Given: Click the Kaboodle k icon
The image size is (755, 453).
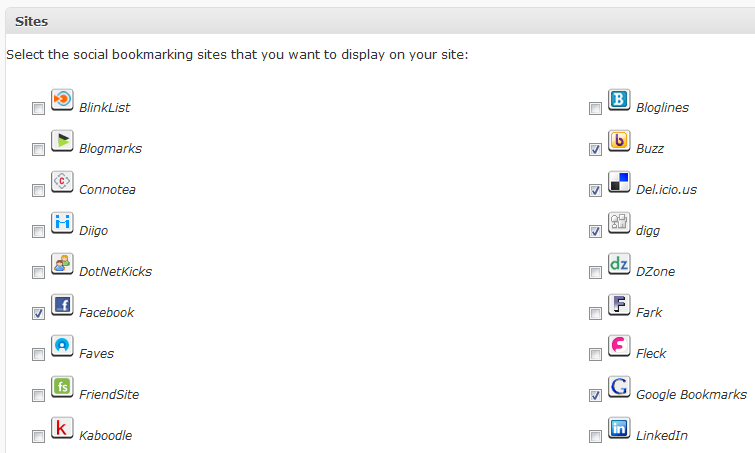Looking at the screenshot, I should [62, 427].
